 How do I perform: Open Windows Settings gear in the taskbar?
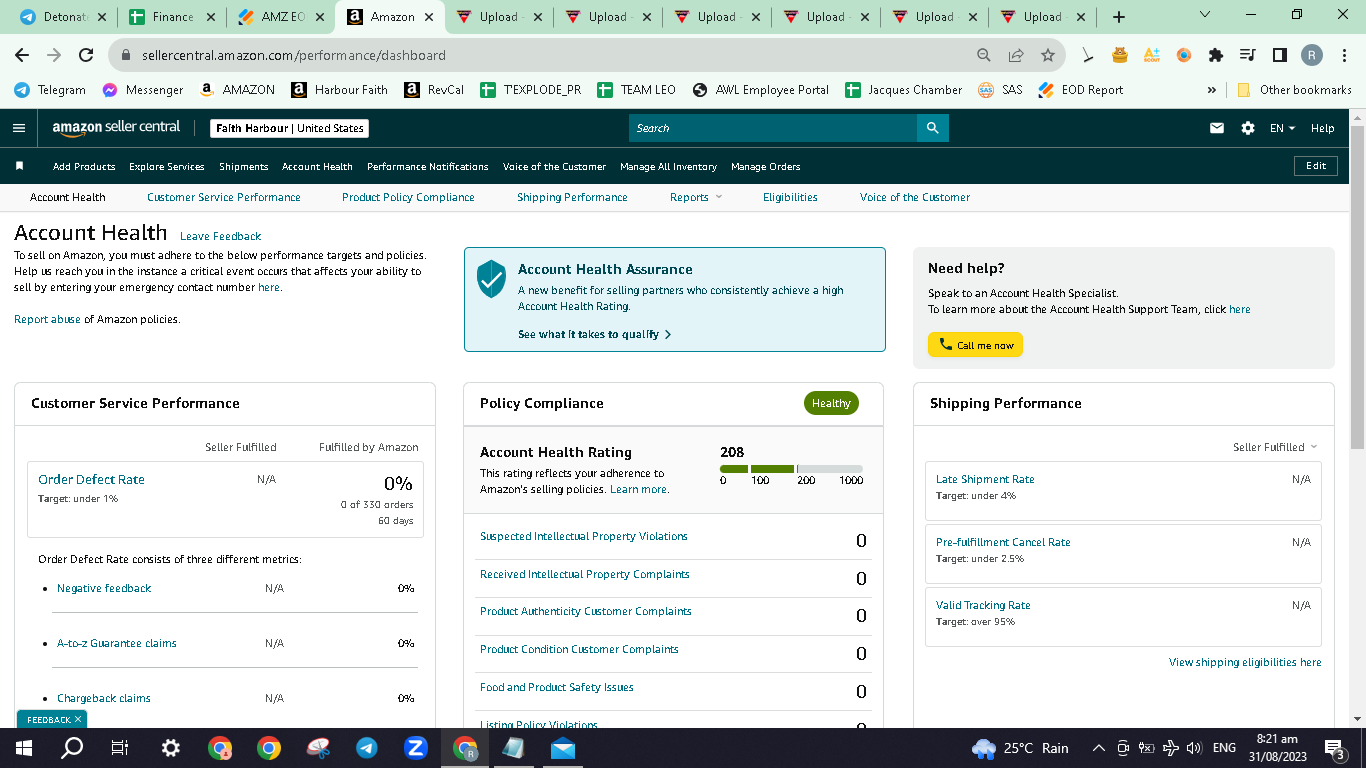(x=171, y=748)
